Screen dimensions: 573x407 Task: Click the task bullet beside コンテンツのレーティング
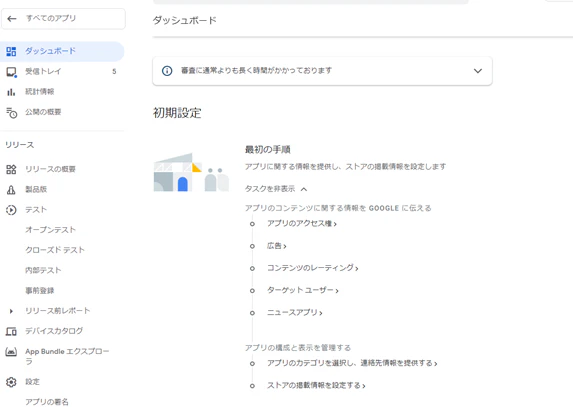coord(252,269)
